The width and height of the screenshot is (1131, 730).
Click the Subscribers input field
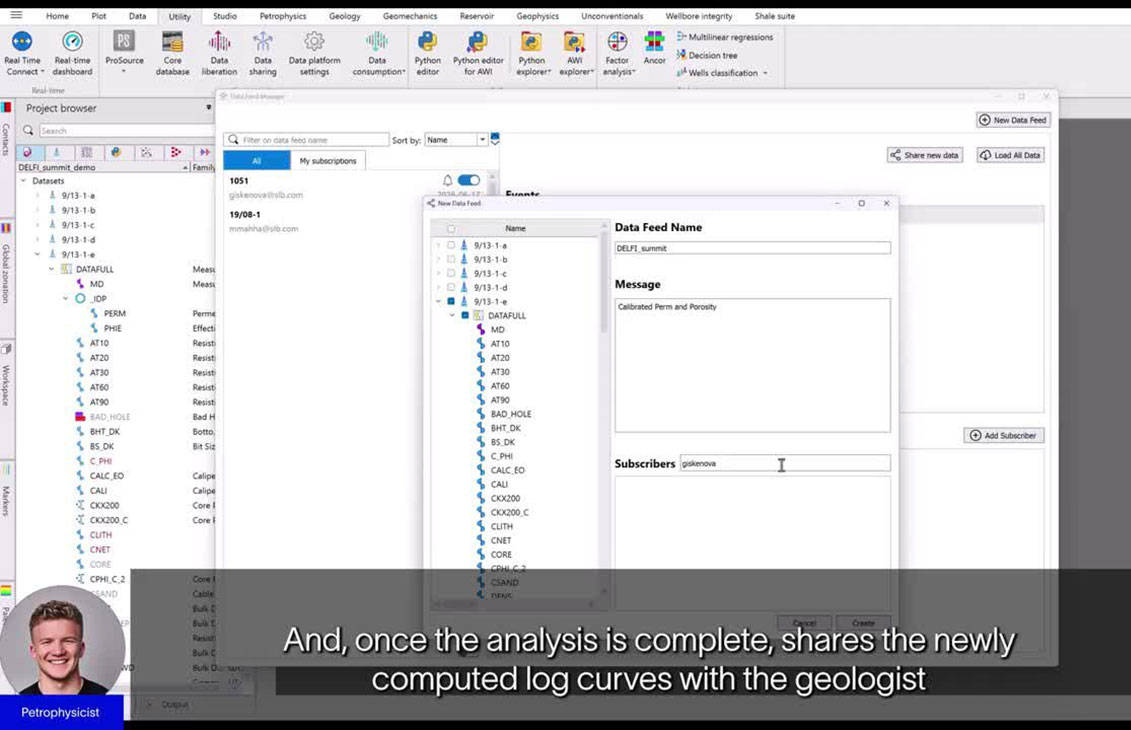(785, 464)
